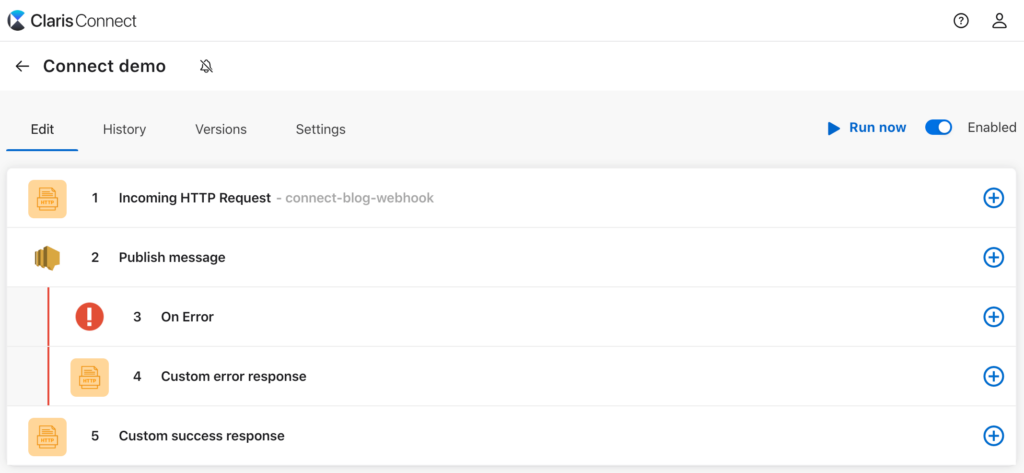
Task: Click the Custom success response HTTP icon
Action: coord(47,436)
